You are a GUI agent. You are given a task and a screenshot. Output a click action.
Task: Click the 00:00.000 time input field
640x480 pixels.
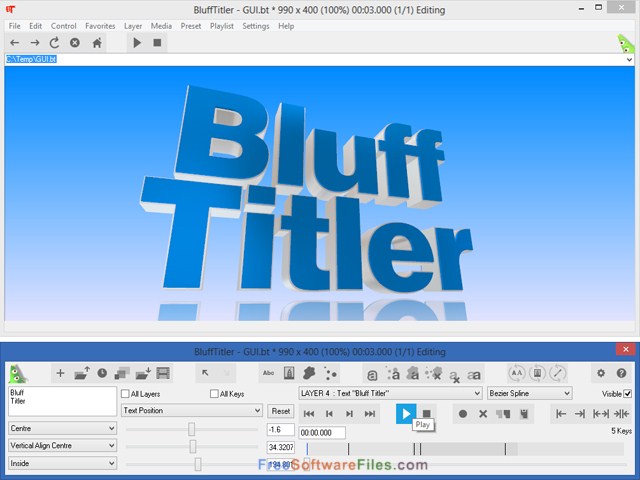[322, 433]
